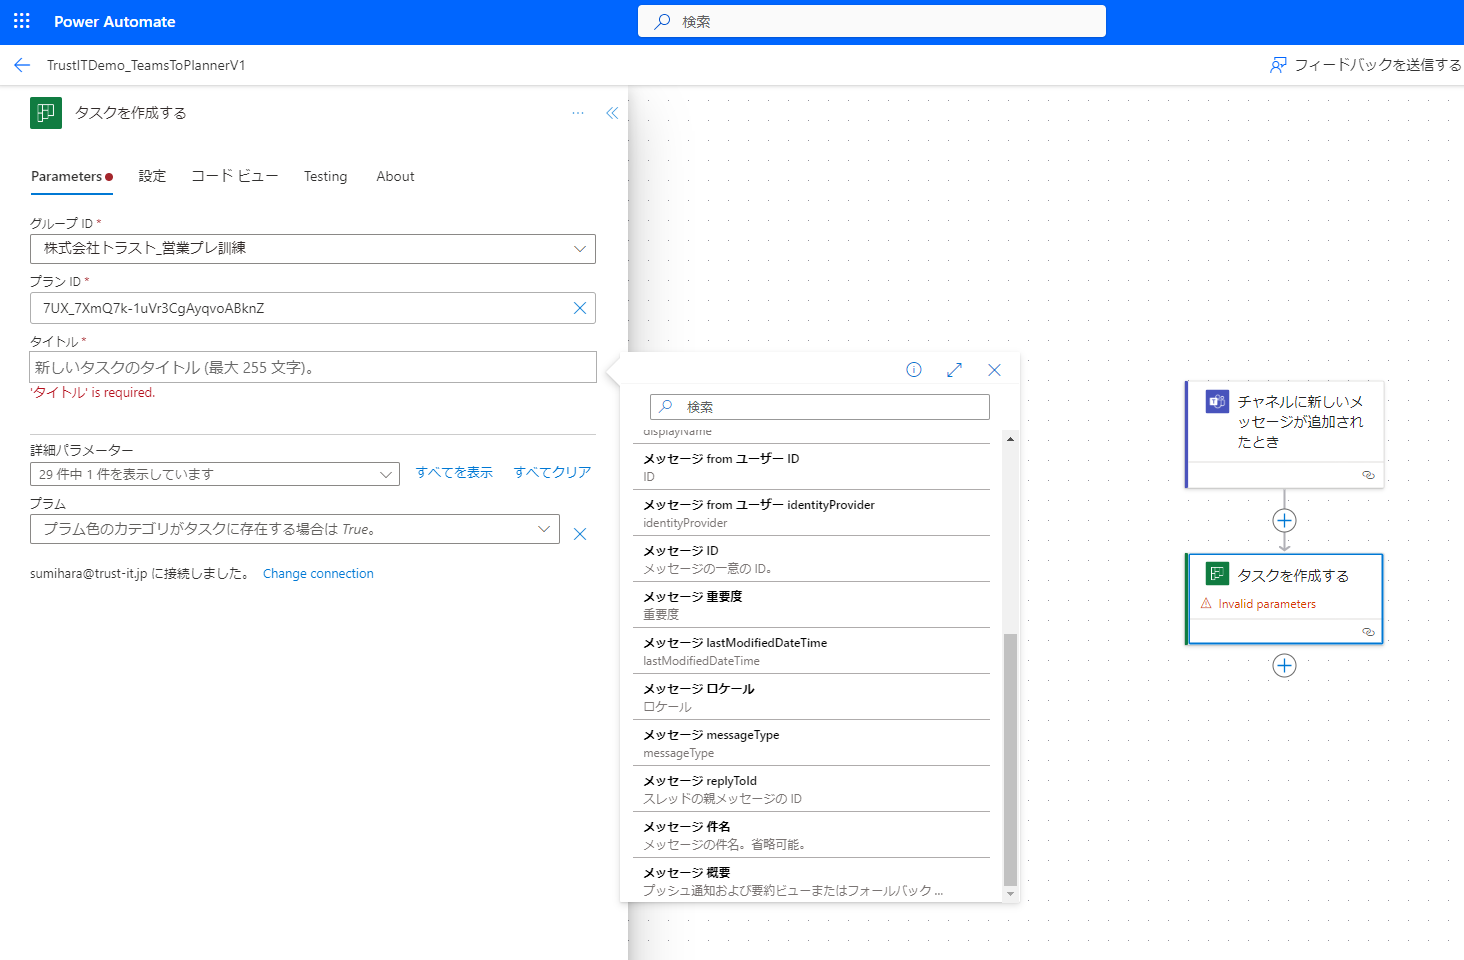Click the top 検索 search box
The width and height of the screenshot is (1464, 960).
pyautogui.click(x=872, y=21)
